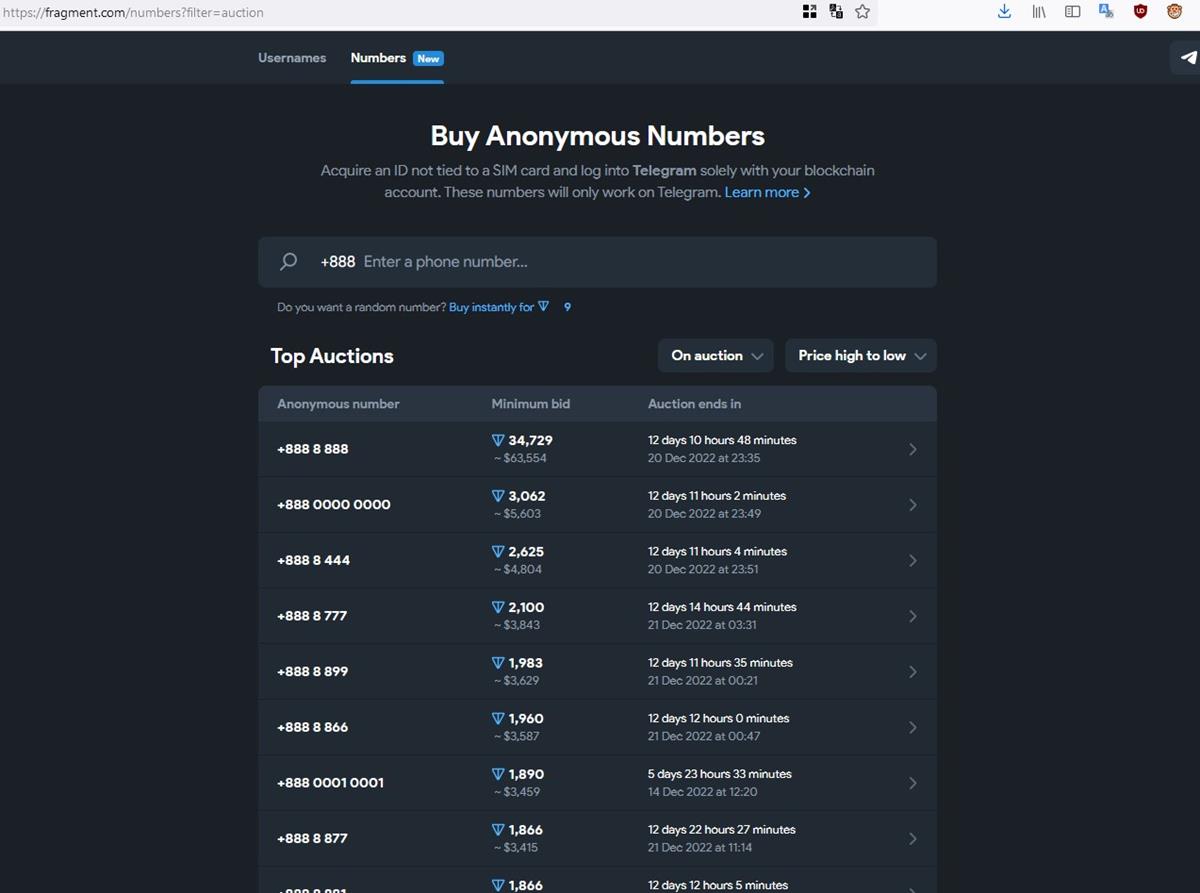Toggle the Firefox sidebar icon
The width and height of the screenshot is (1200, 893).
coord(1073,12)
